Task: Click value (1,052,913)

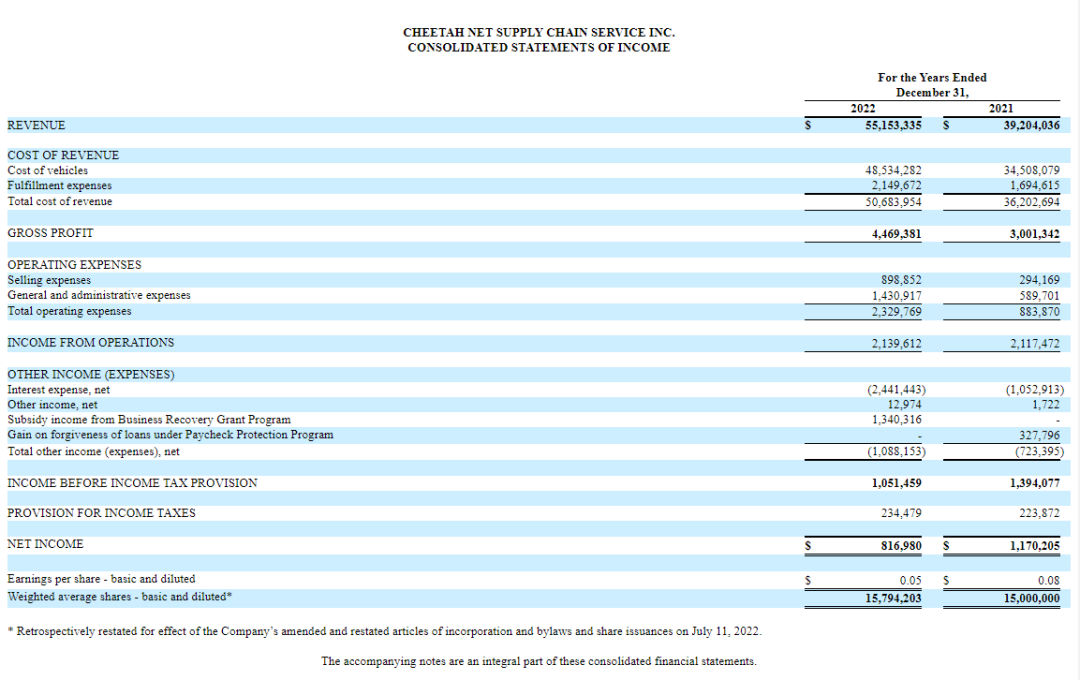Action: (1035, 389)
